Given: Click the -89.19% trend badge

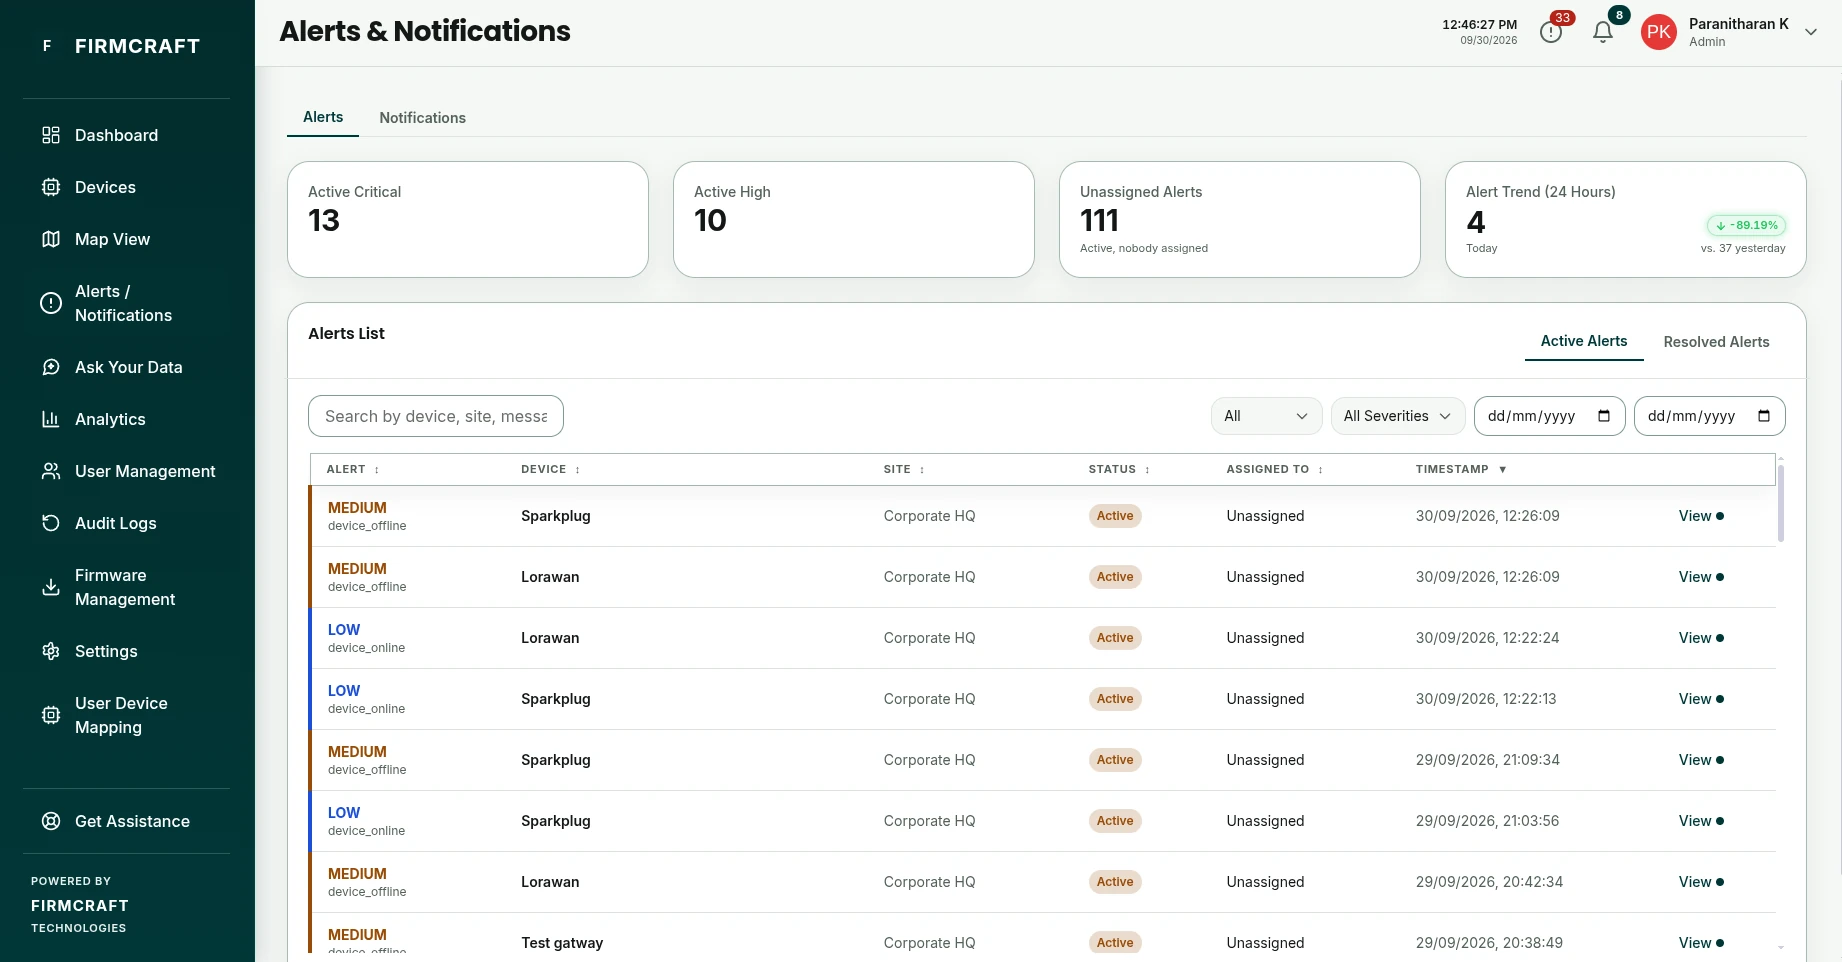Looking at the screenshot, I should (x=1746, y=225).
